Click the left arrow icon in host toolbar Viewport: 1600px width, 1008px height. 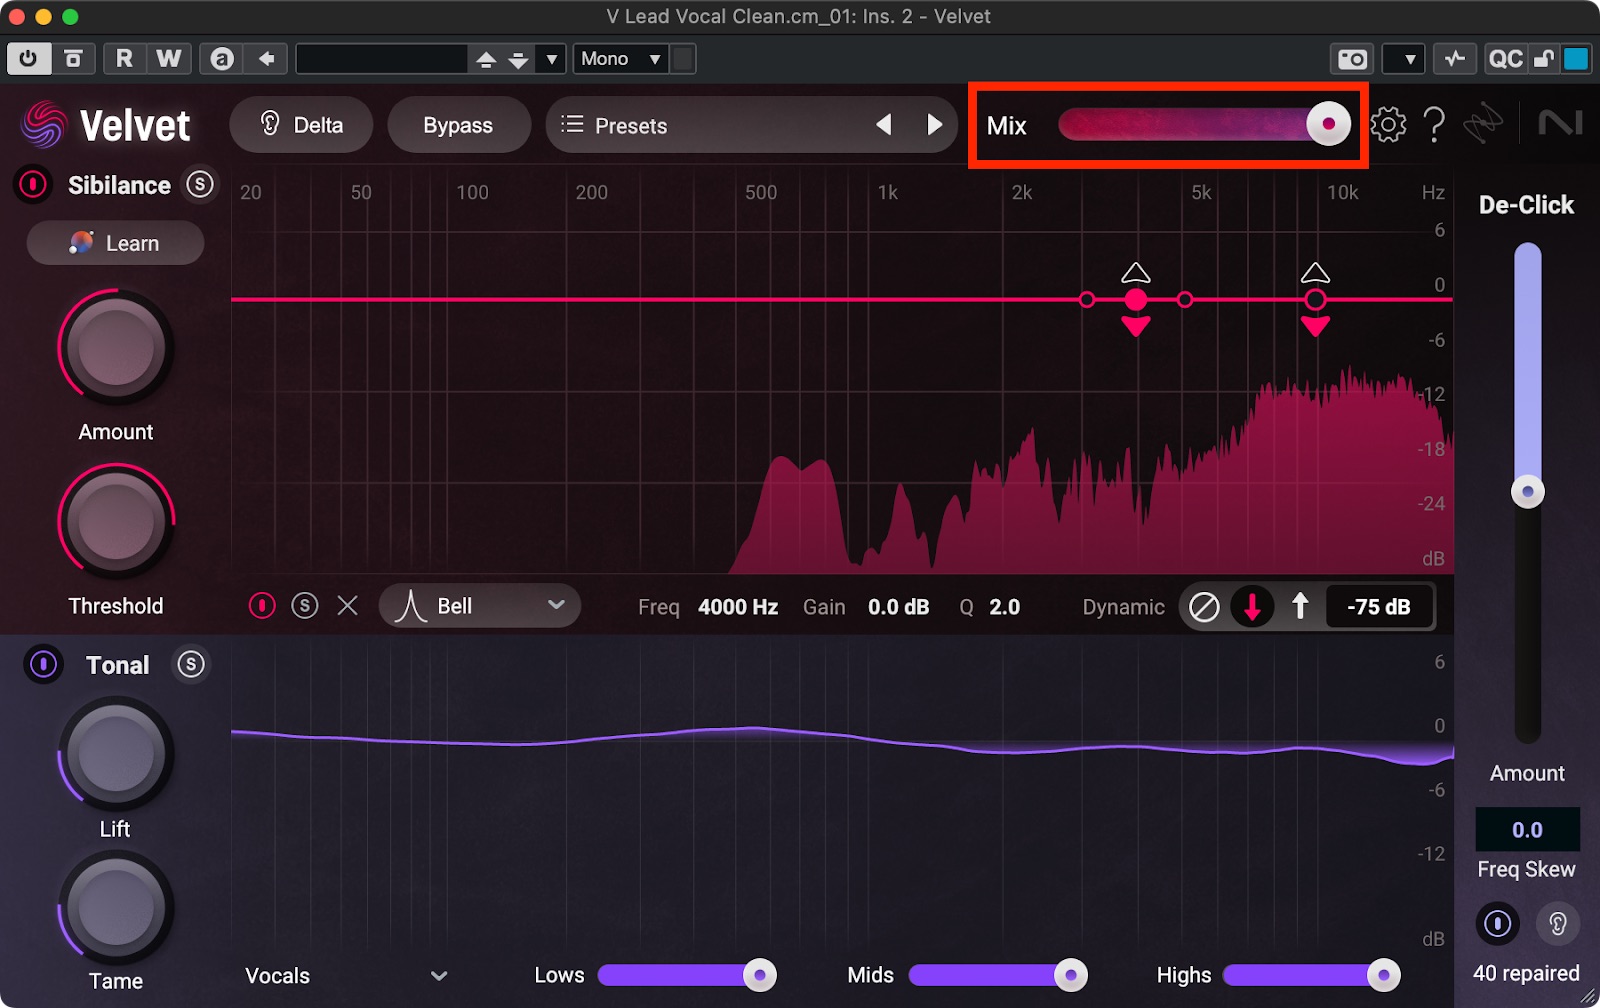pyautogui.click(x=267, y=58)
